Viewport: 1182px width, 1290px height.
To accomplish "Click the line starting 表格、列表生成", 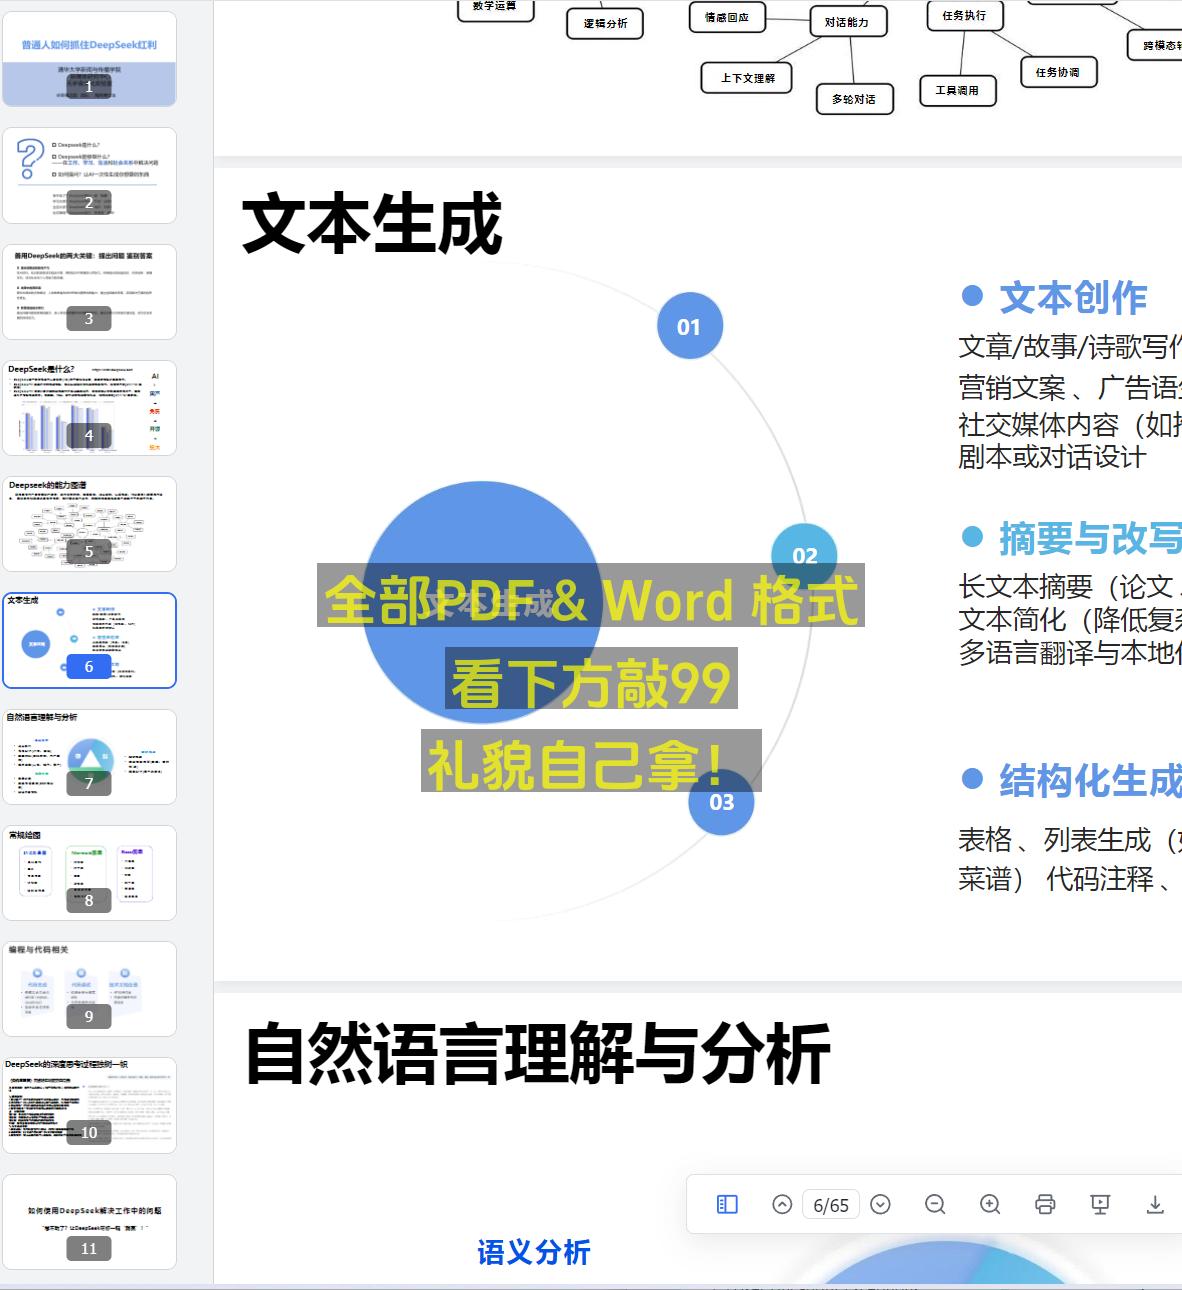I will click(x=1070, y=839).
